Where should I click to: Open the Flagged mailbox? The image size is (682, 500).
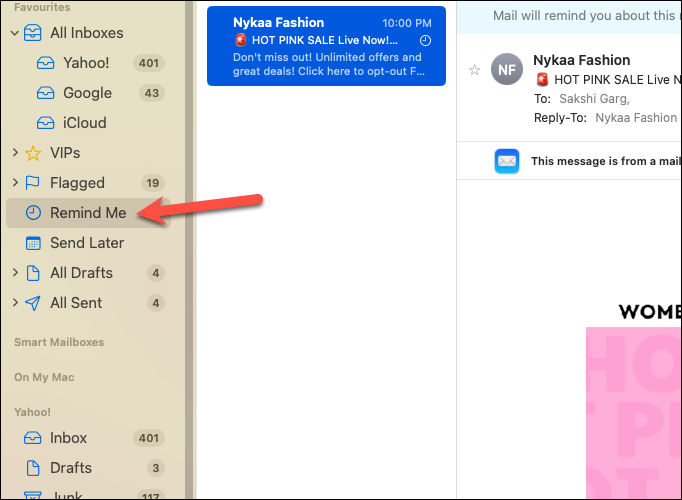point(77,183)
